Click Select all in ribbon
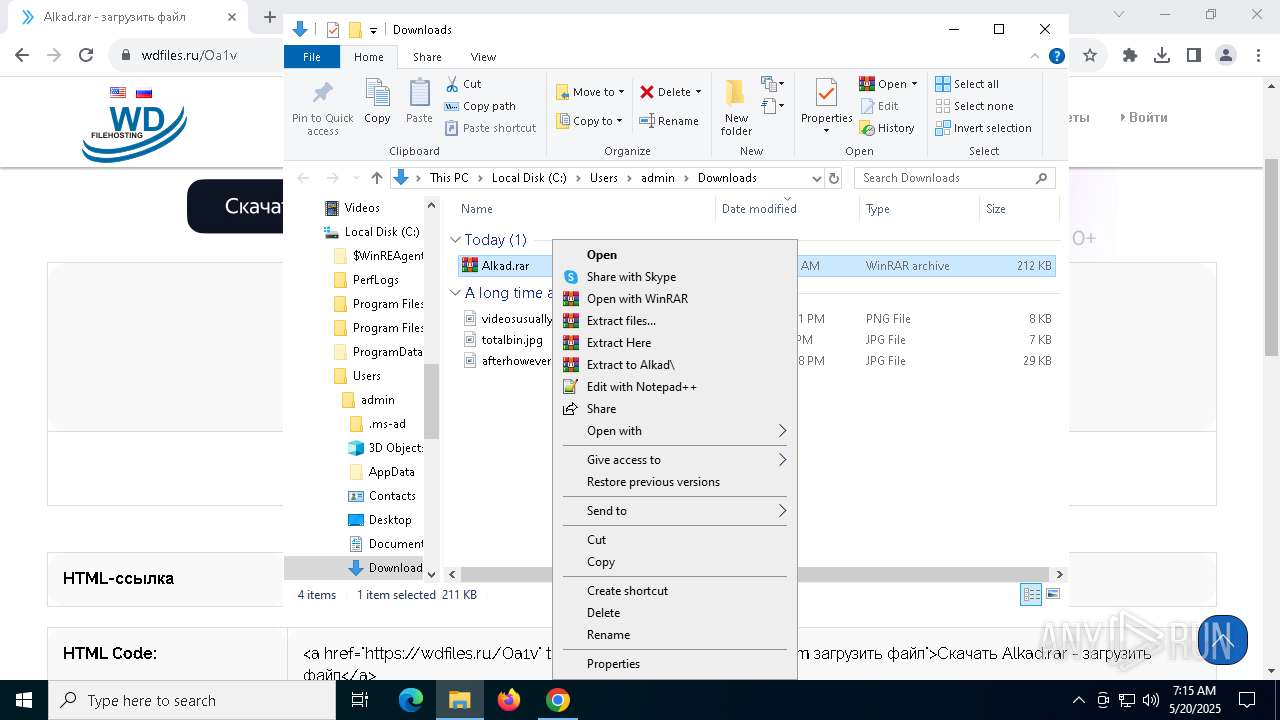The image size is (1280, 720). click(x=967, y=84)
